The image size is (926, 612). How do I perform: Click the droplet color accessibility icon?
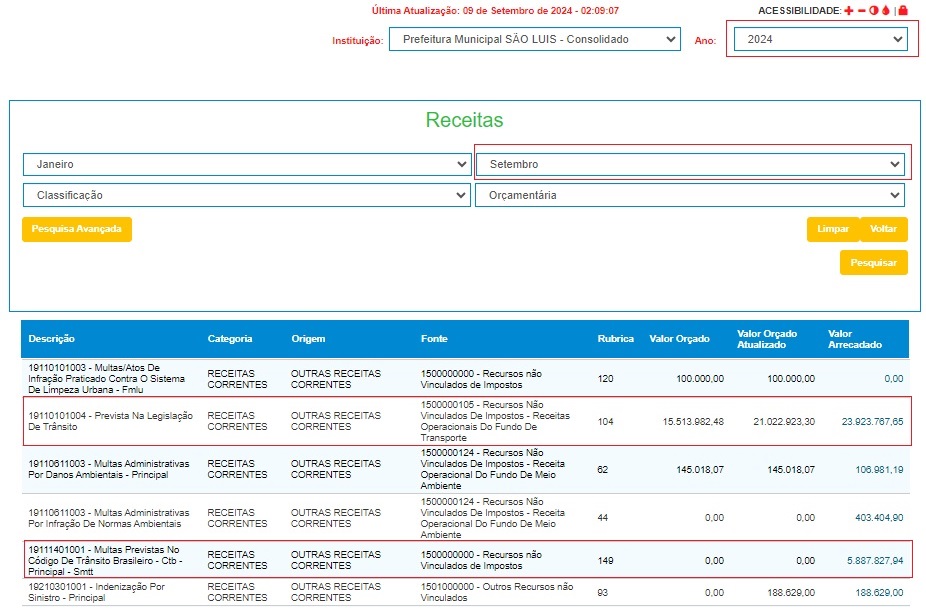pos(886,10)
